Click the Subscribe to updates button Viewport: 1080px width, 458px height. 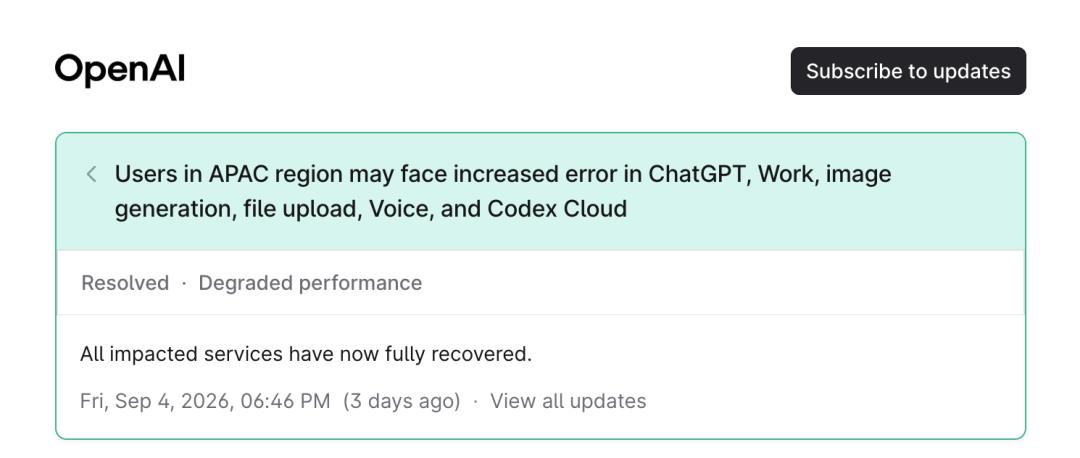pos(908,71)
